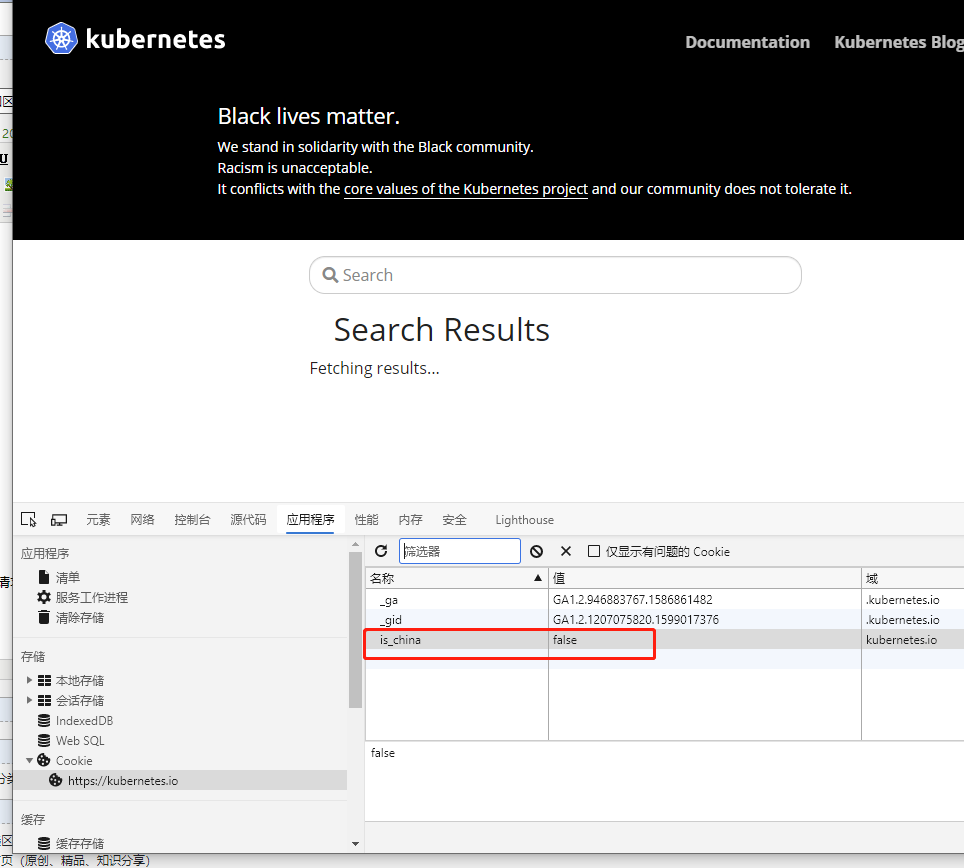Expand 本地存储 local storage node
The image size is (964, 868).
[29, 680]
